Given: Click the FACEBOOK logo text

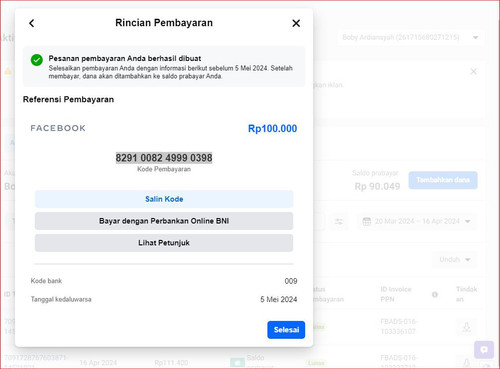Looking at the screenshot, I should tap(58, 128).
